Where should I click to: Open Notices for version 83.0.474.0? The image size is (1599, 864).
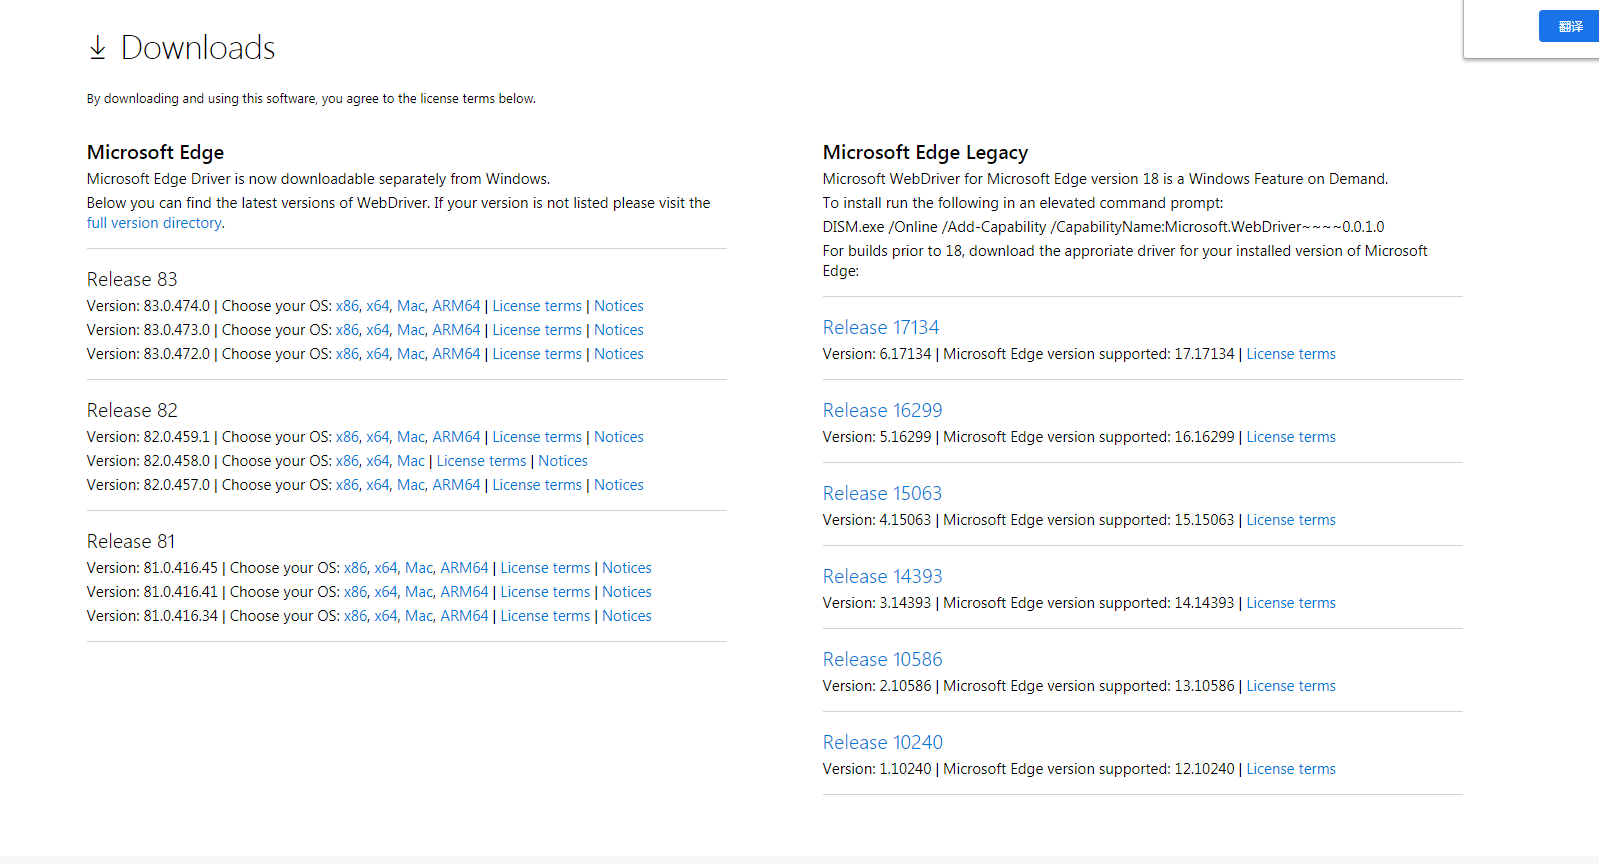point(619,306)
